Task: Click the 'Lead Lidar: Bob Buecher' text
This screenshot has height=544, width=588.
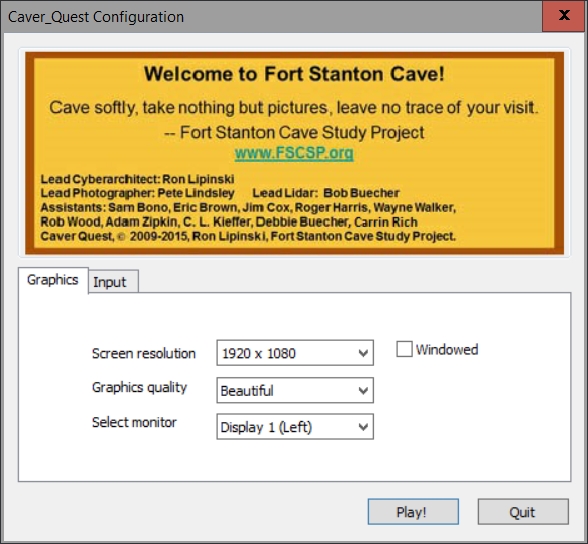Action: tap(326, 193)
